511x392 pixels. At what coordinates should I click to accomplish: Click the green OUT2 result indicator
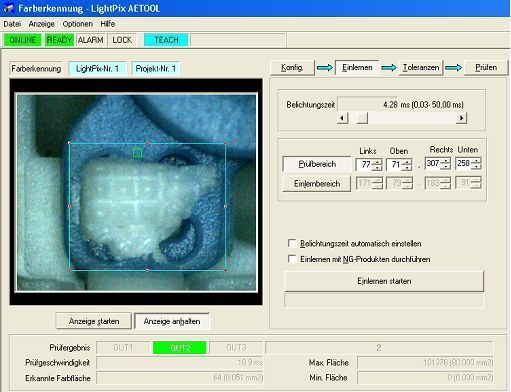tap(180, 348)
